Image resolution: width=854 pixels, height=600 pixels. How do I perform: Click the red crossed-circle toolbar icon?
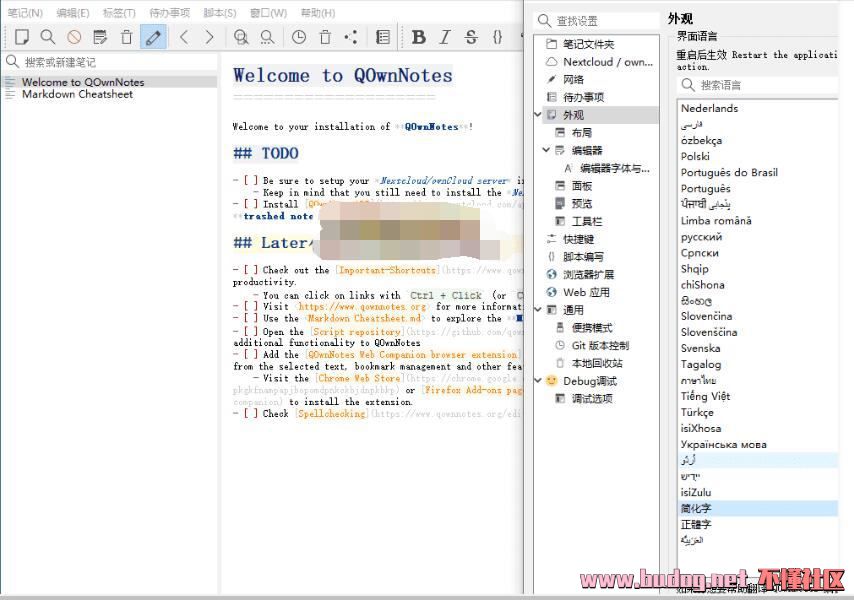click(74, 37)
